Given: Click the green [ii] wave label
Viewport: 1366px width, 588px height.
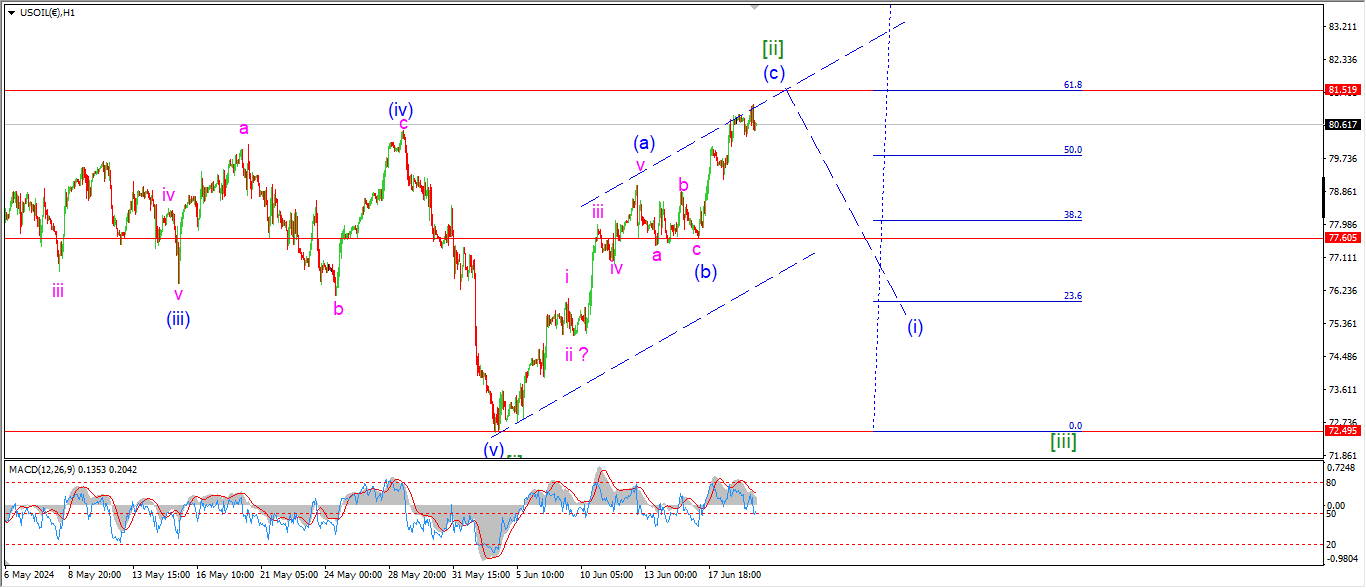Looking at the screenshot, I should pos(772,47).
